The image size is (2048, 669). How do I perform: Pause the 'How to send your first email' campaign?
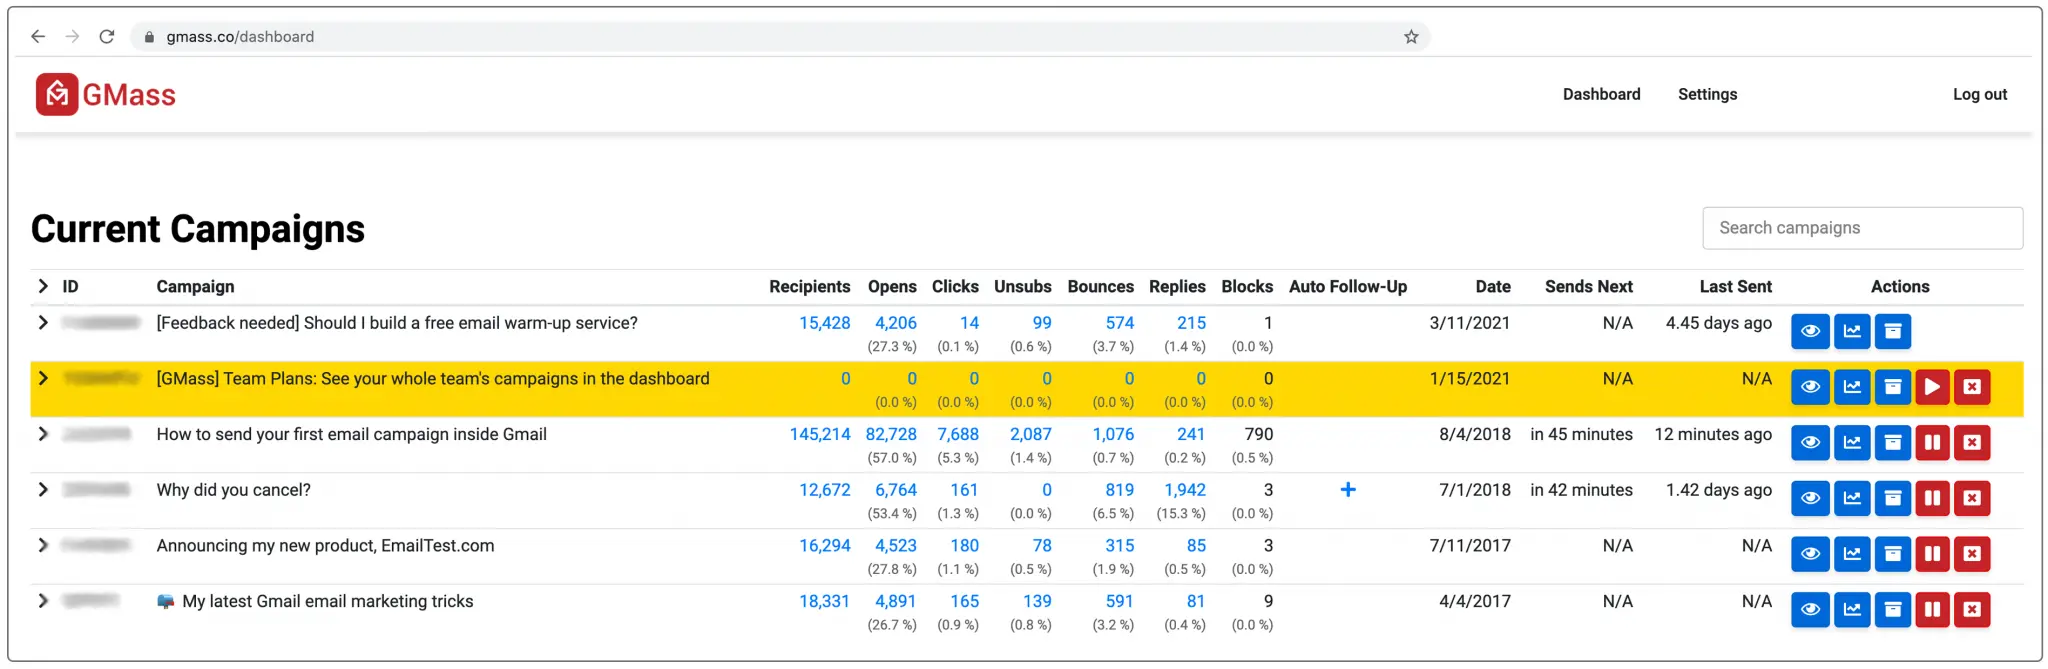(1932, 443)
